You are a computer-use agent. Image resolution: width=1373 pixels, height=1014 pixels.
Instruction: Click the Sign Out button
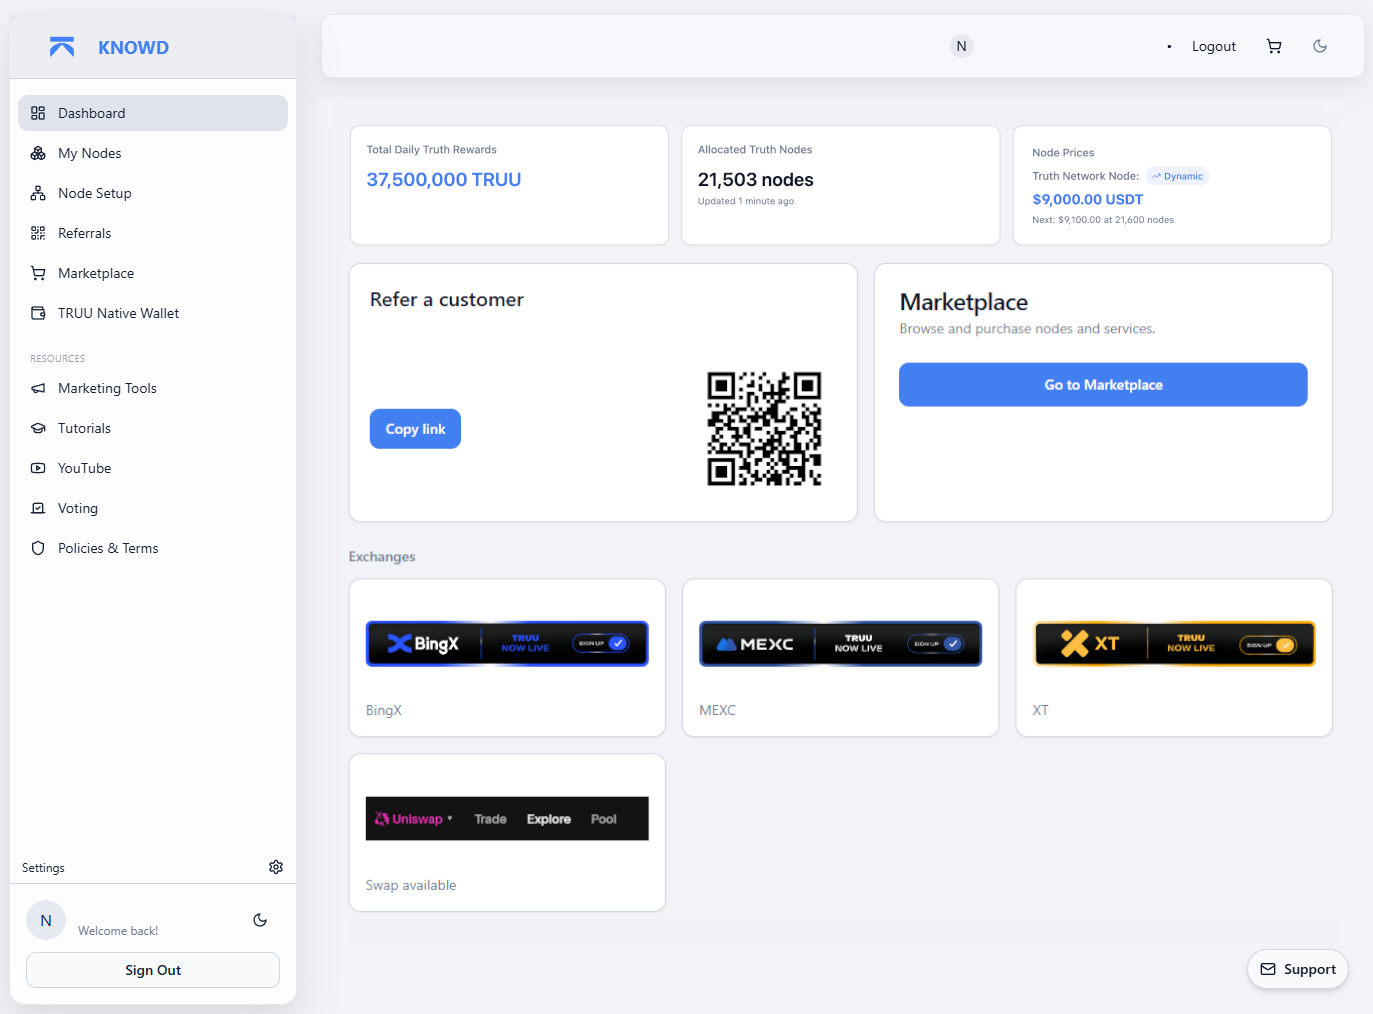coord(153,970)
